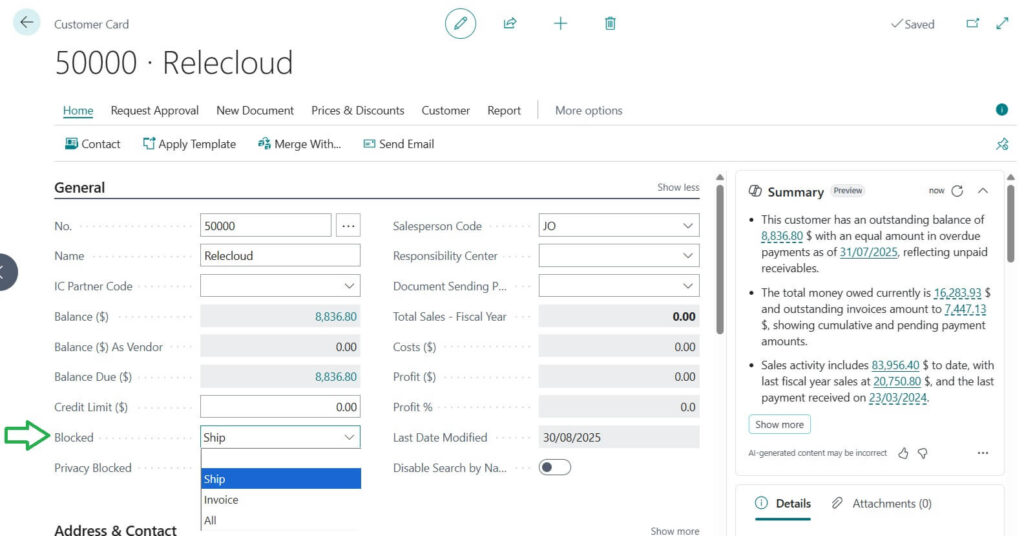The height and width of the screenshot is (536, 1024).
Task: Select Invoice in Blocked dropdown list
Action: point(222,500)
